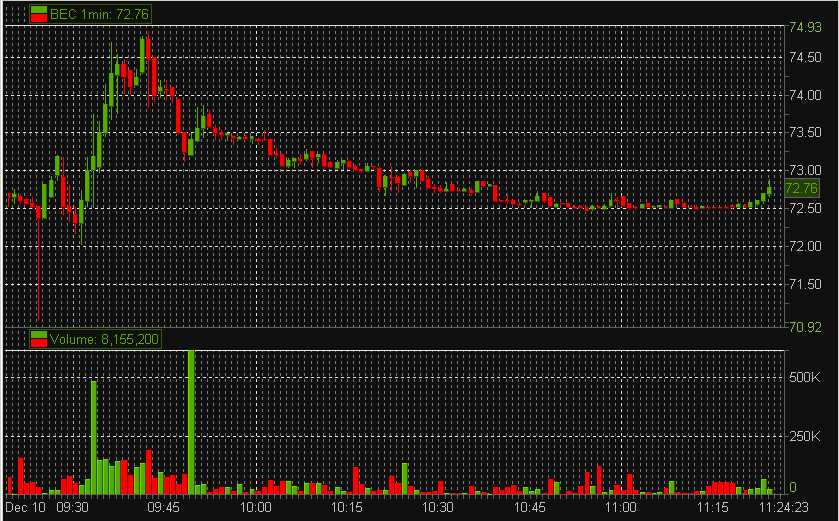
Task: Click the 11:00 time axis label
Action: [x=621, y=507]
